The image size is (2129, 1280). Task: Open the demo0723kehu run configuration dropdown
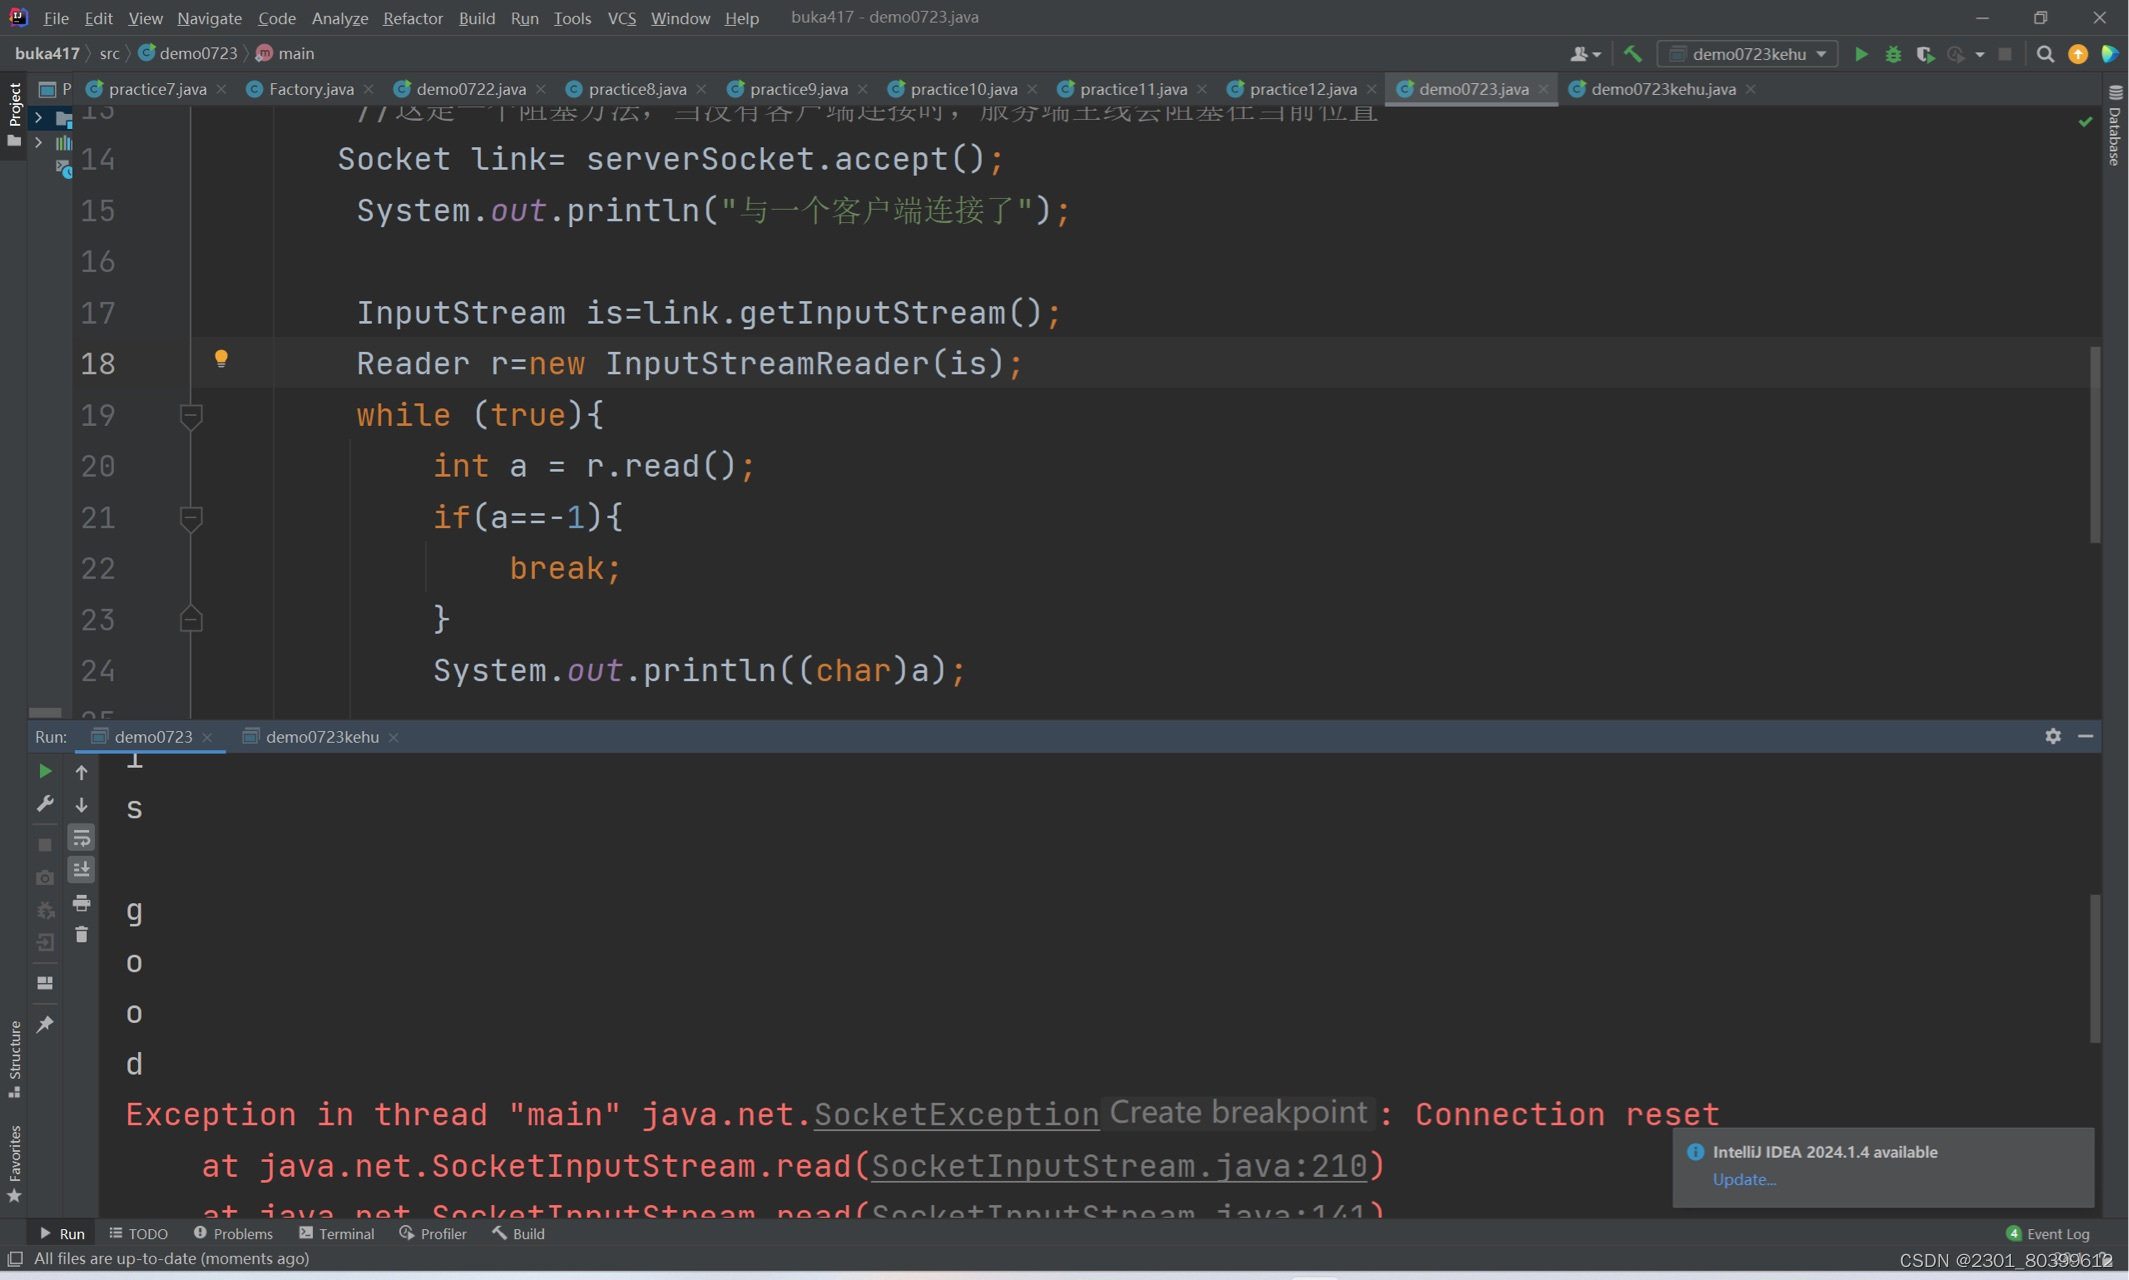(1748, 54)
